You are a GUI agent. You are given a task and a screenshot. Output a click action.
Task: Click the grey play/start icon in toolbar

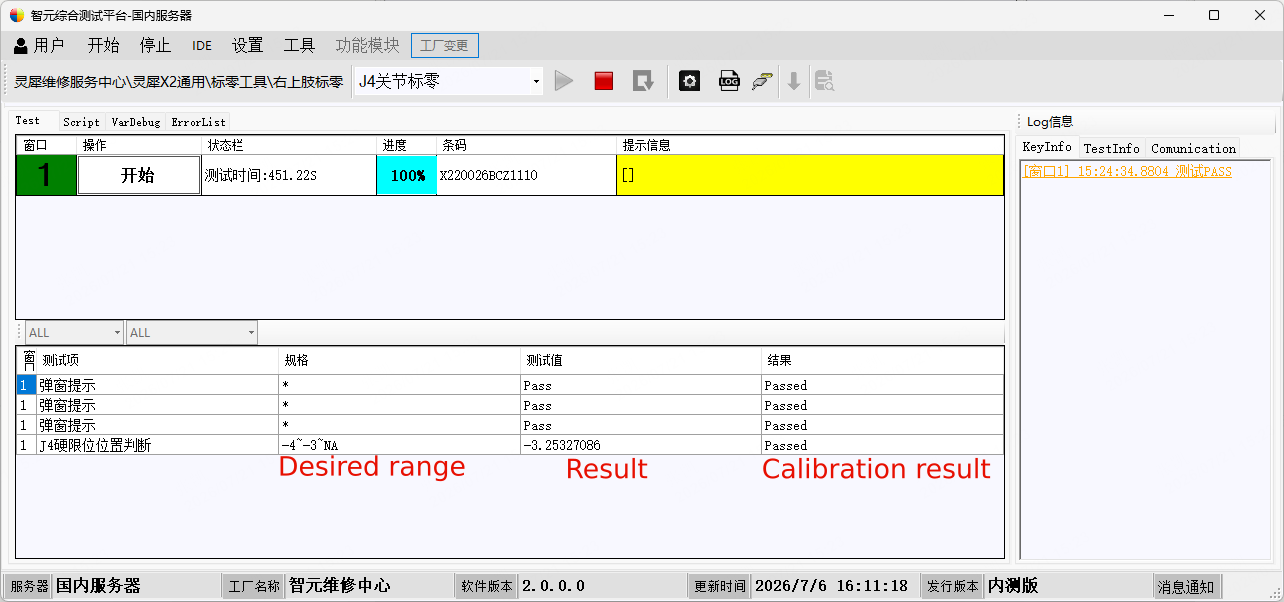click(x=564, y=81)
